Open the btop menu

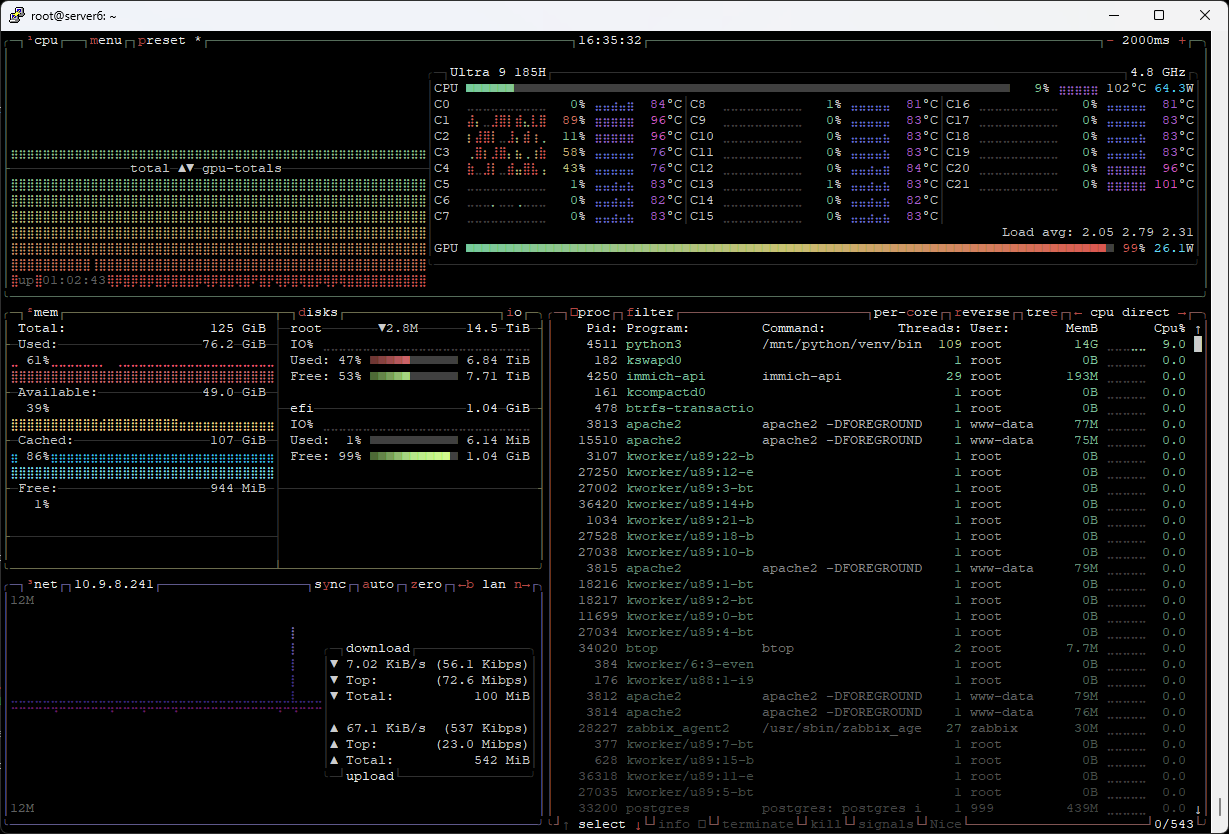pos(106,41)
